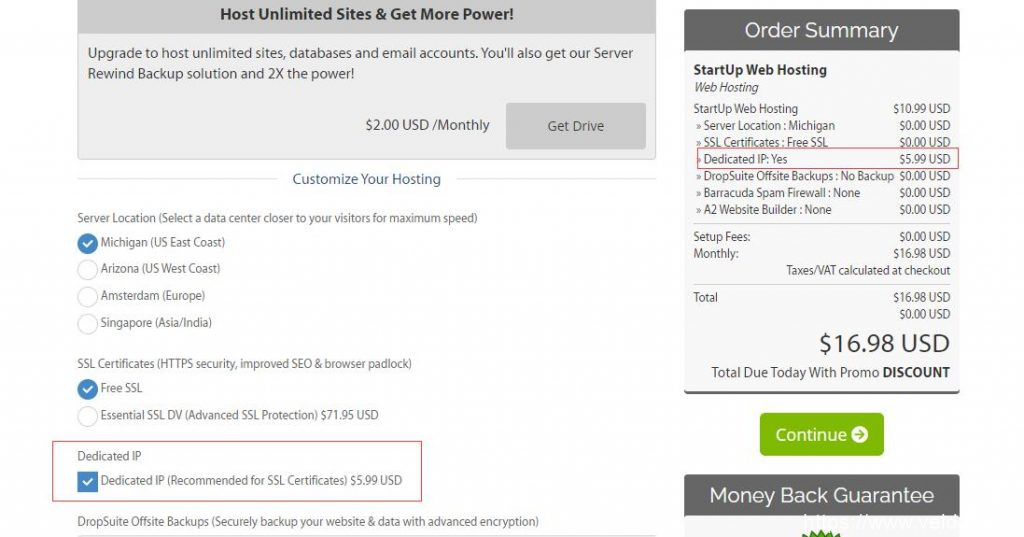This screenshot has width=1024, height=537.
Task: Click the Host Unlimited Sites heading
Action: [366, 15]
